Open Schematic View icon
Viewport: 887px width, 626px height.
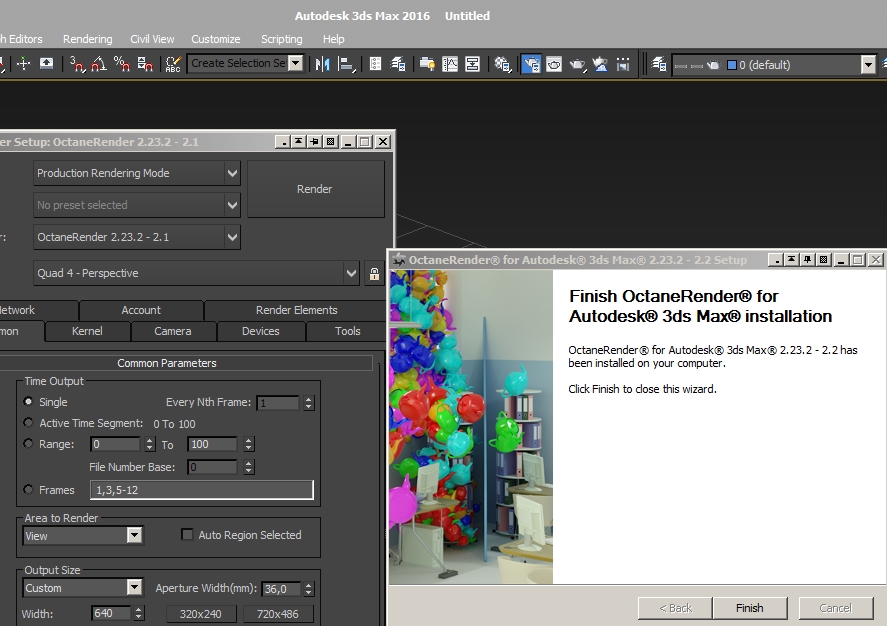[472, 64]
